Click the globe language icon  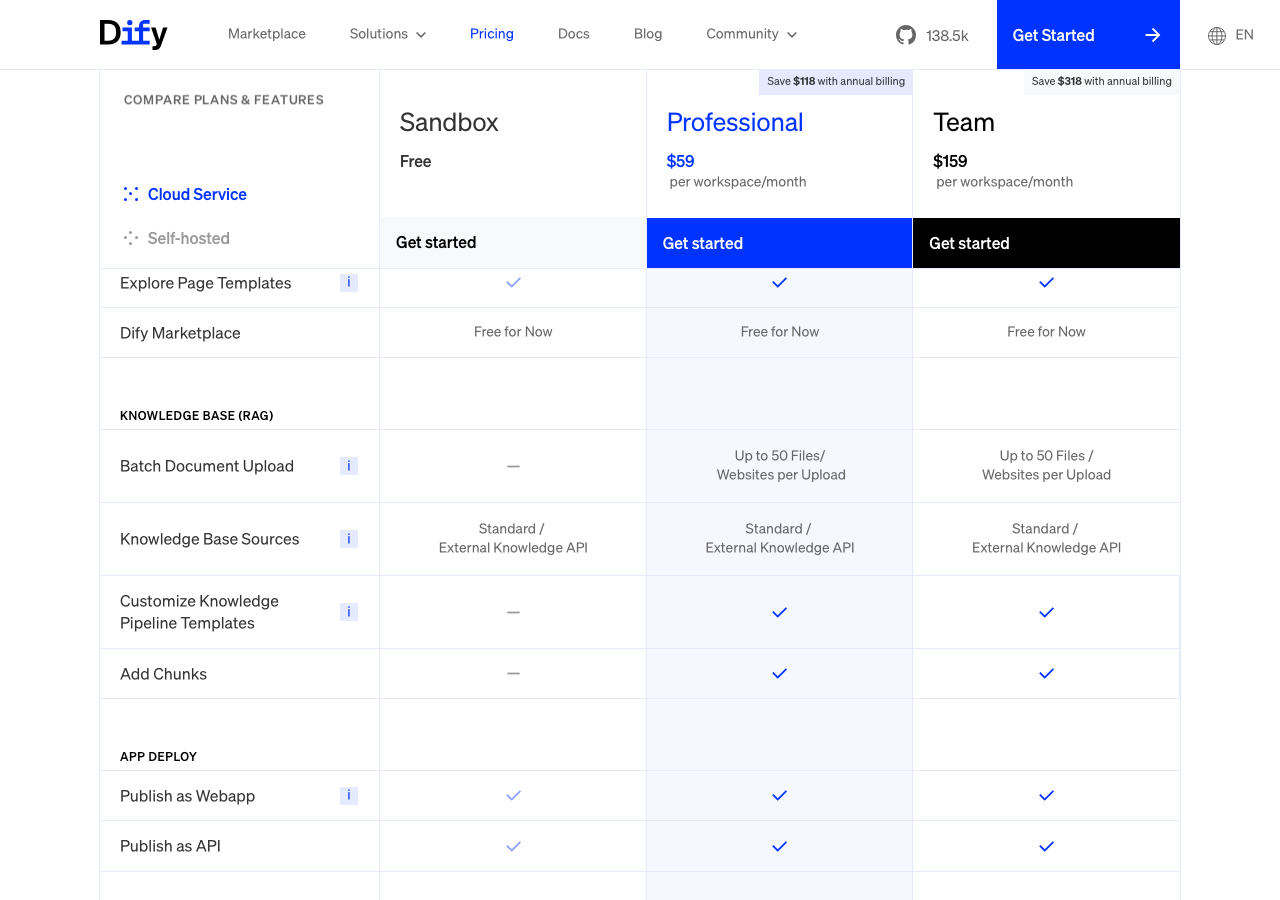point(1217,35)
